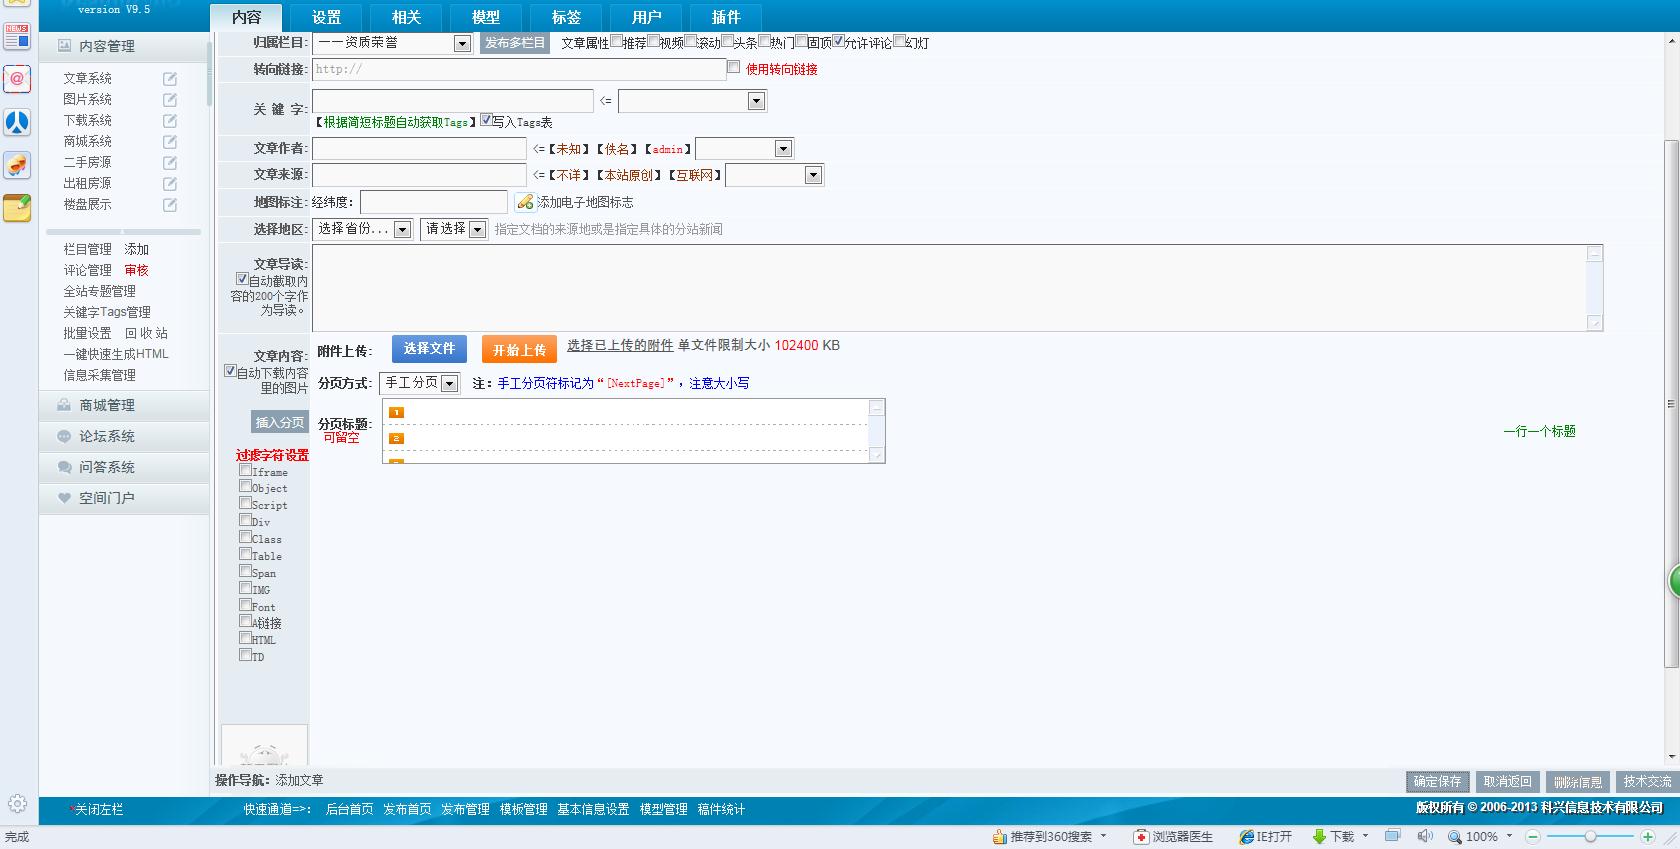Image resolution: width=1680 pixels, height=849 pixels.
Task: Switch to the 插件 tab
Action: click(x=726, y=17)
